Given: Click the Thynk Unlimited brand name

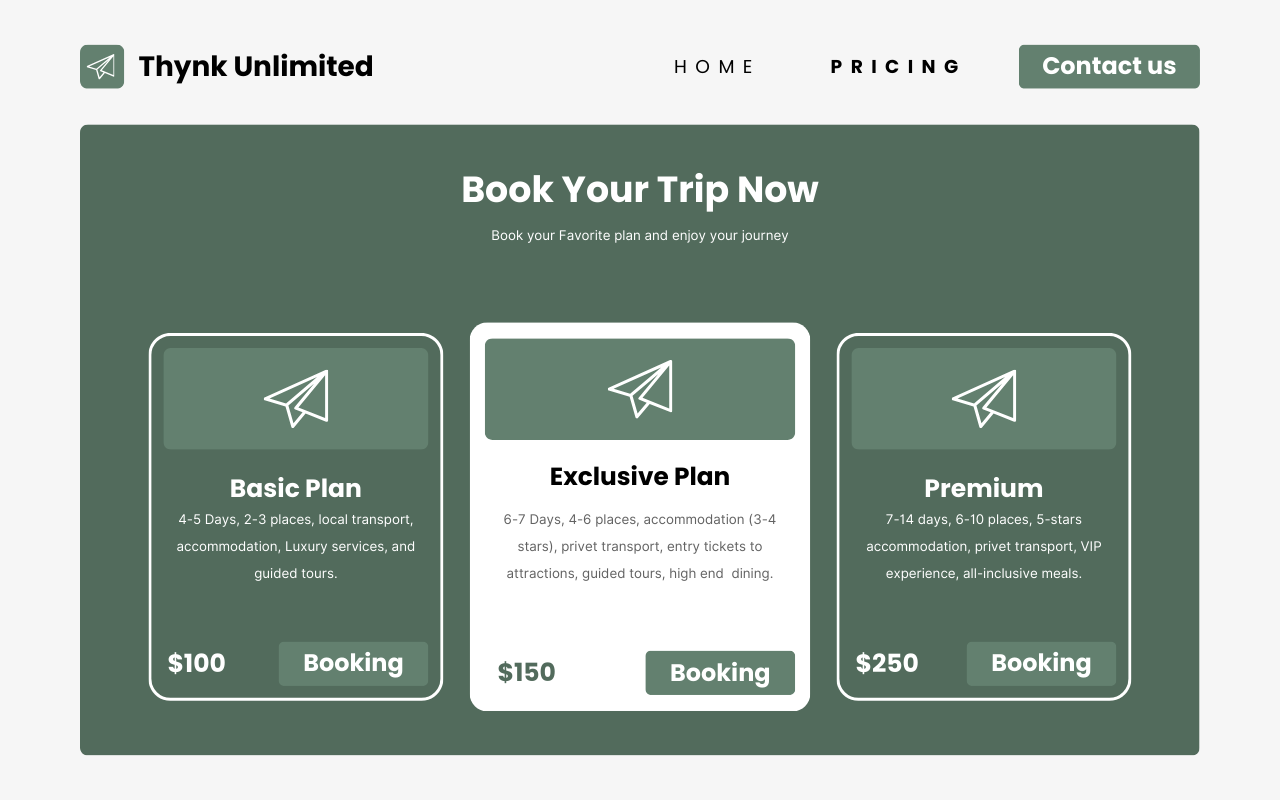Looking at the screenshot, I should coord(256,67).
